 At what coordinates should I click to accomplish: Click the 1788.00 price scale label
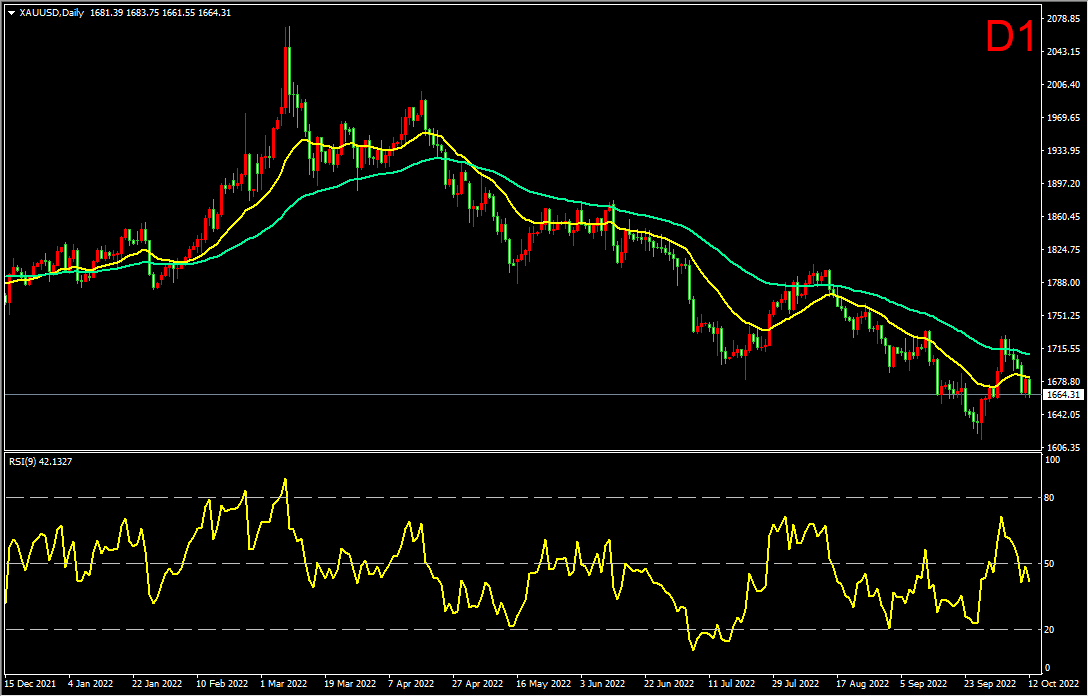tap(1063, 283)
